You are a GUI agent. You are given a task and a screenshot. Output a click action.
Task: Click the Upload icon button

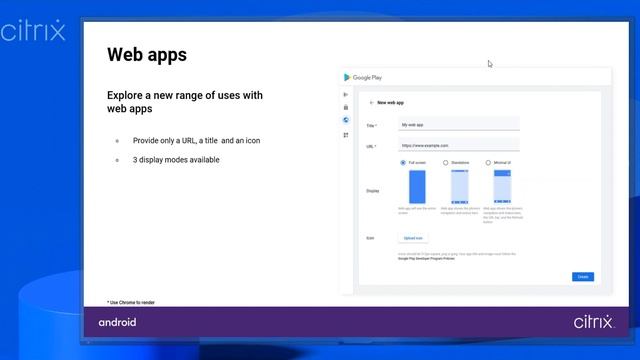pyautogui.click(x=413, y=238)
